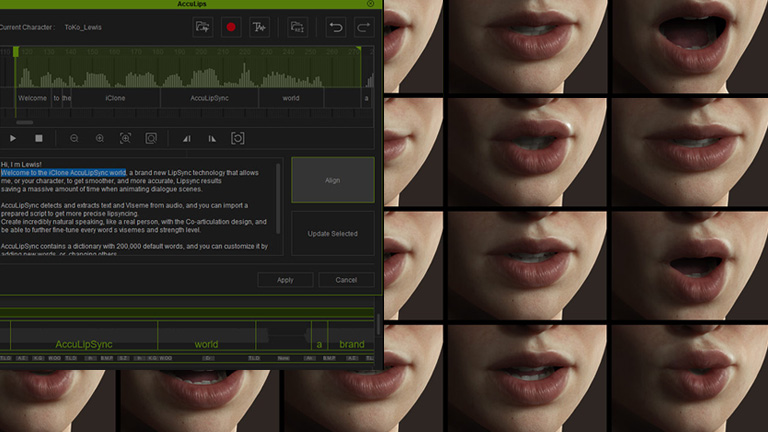Apply the lip sync changes

tap(285, 280)
